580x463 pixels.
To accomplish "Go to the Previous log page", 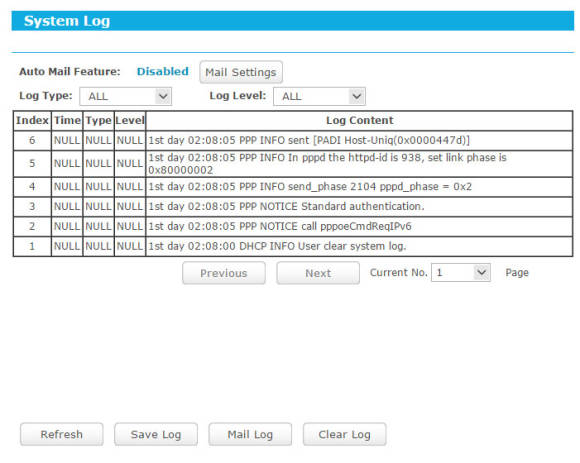I will tap(224, 273).
